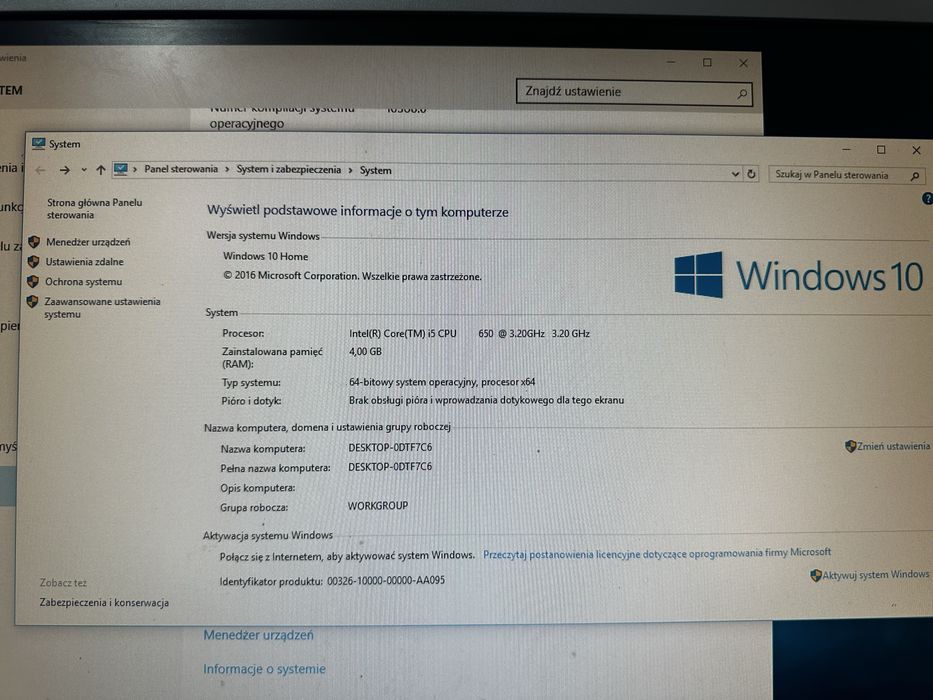Click Połącz się z Internetem activation text
This screenshot has height=700, width=933.
[347, 556]
